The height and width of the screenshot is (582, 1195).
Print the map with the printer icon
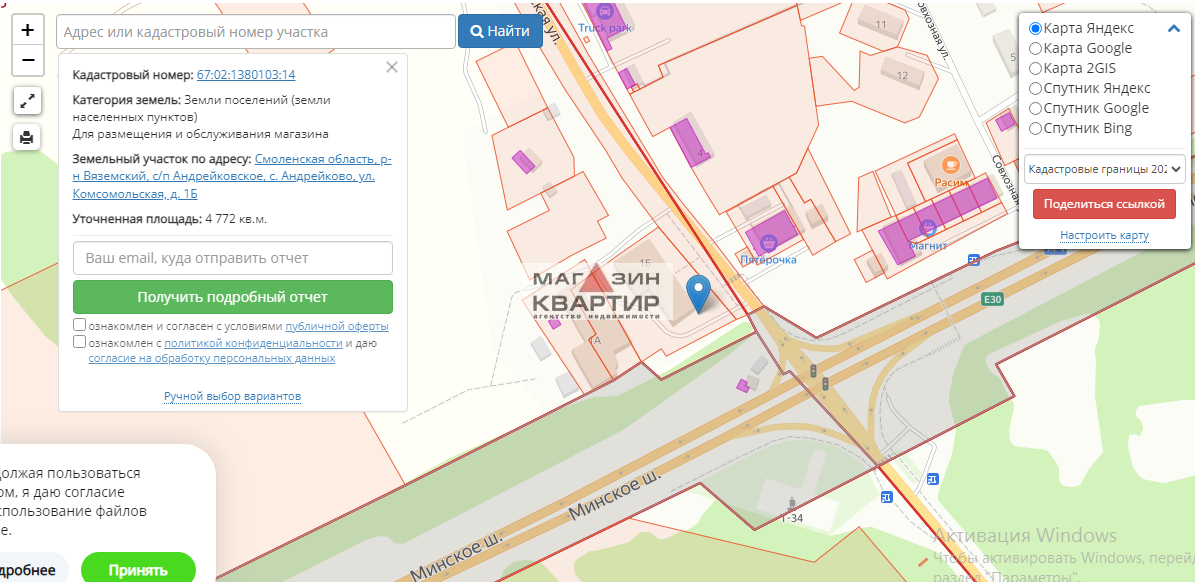(28, 137)
